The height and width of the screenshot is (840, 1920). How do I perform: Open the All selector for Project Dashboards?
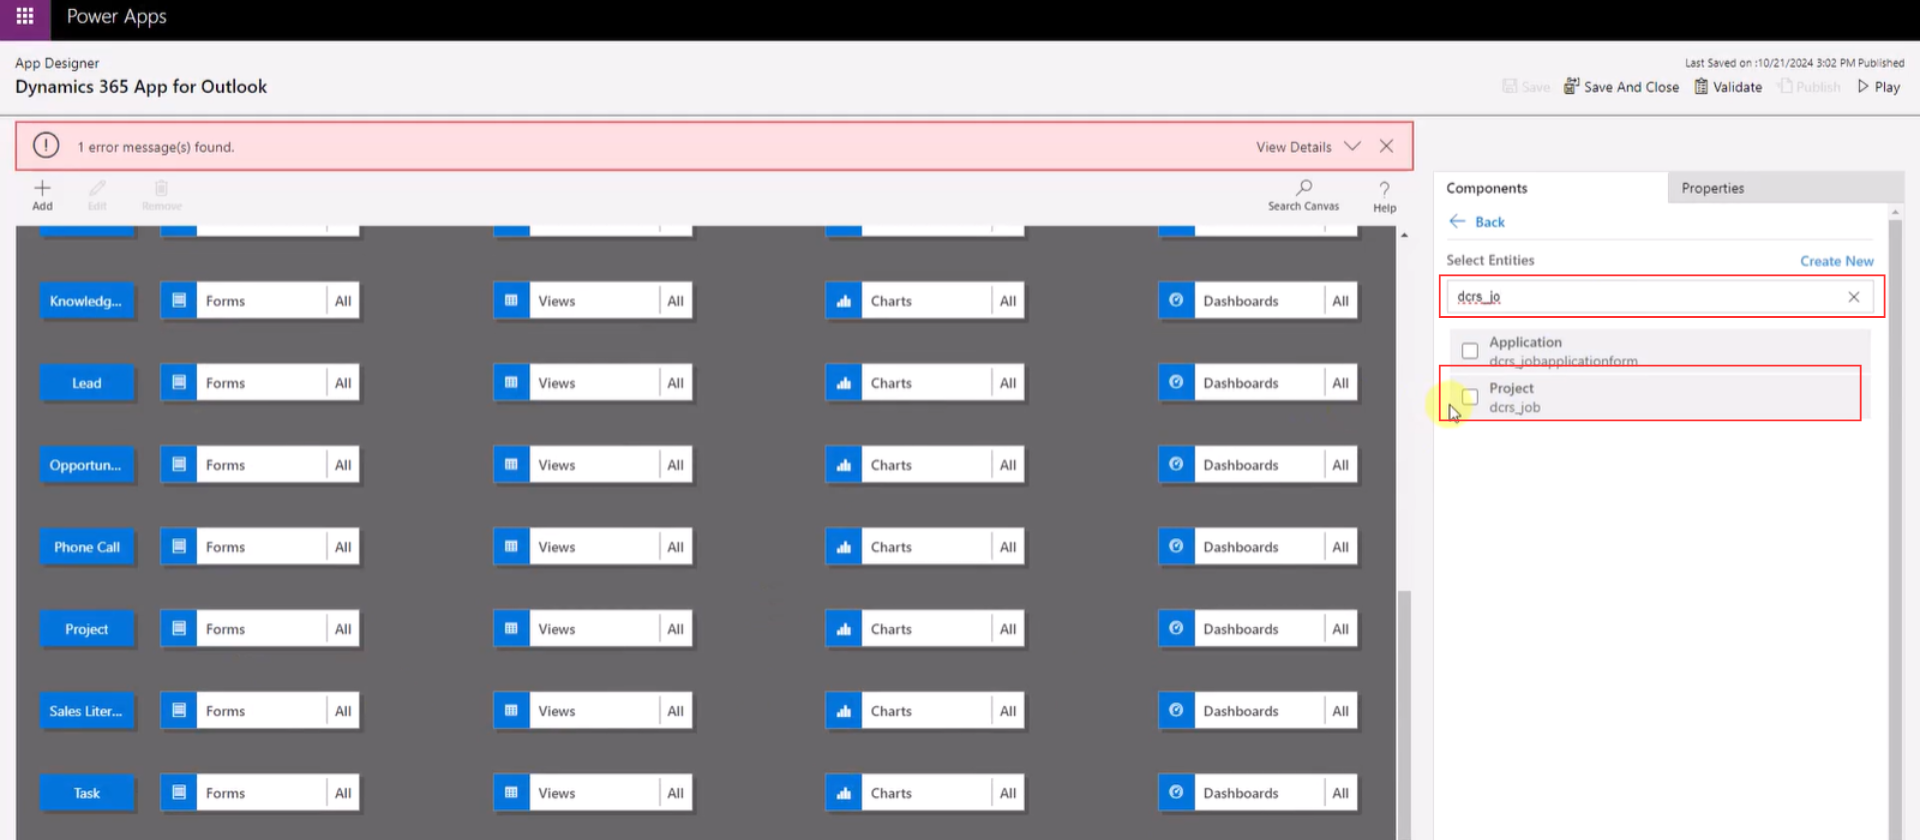1340,629
